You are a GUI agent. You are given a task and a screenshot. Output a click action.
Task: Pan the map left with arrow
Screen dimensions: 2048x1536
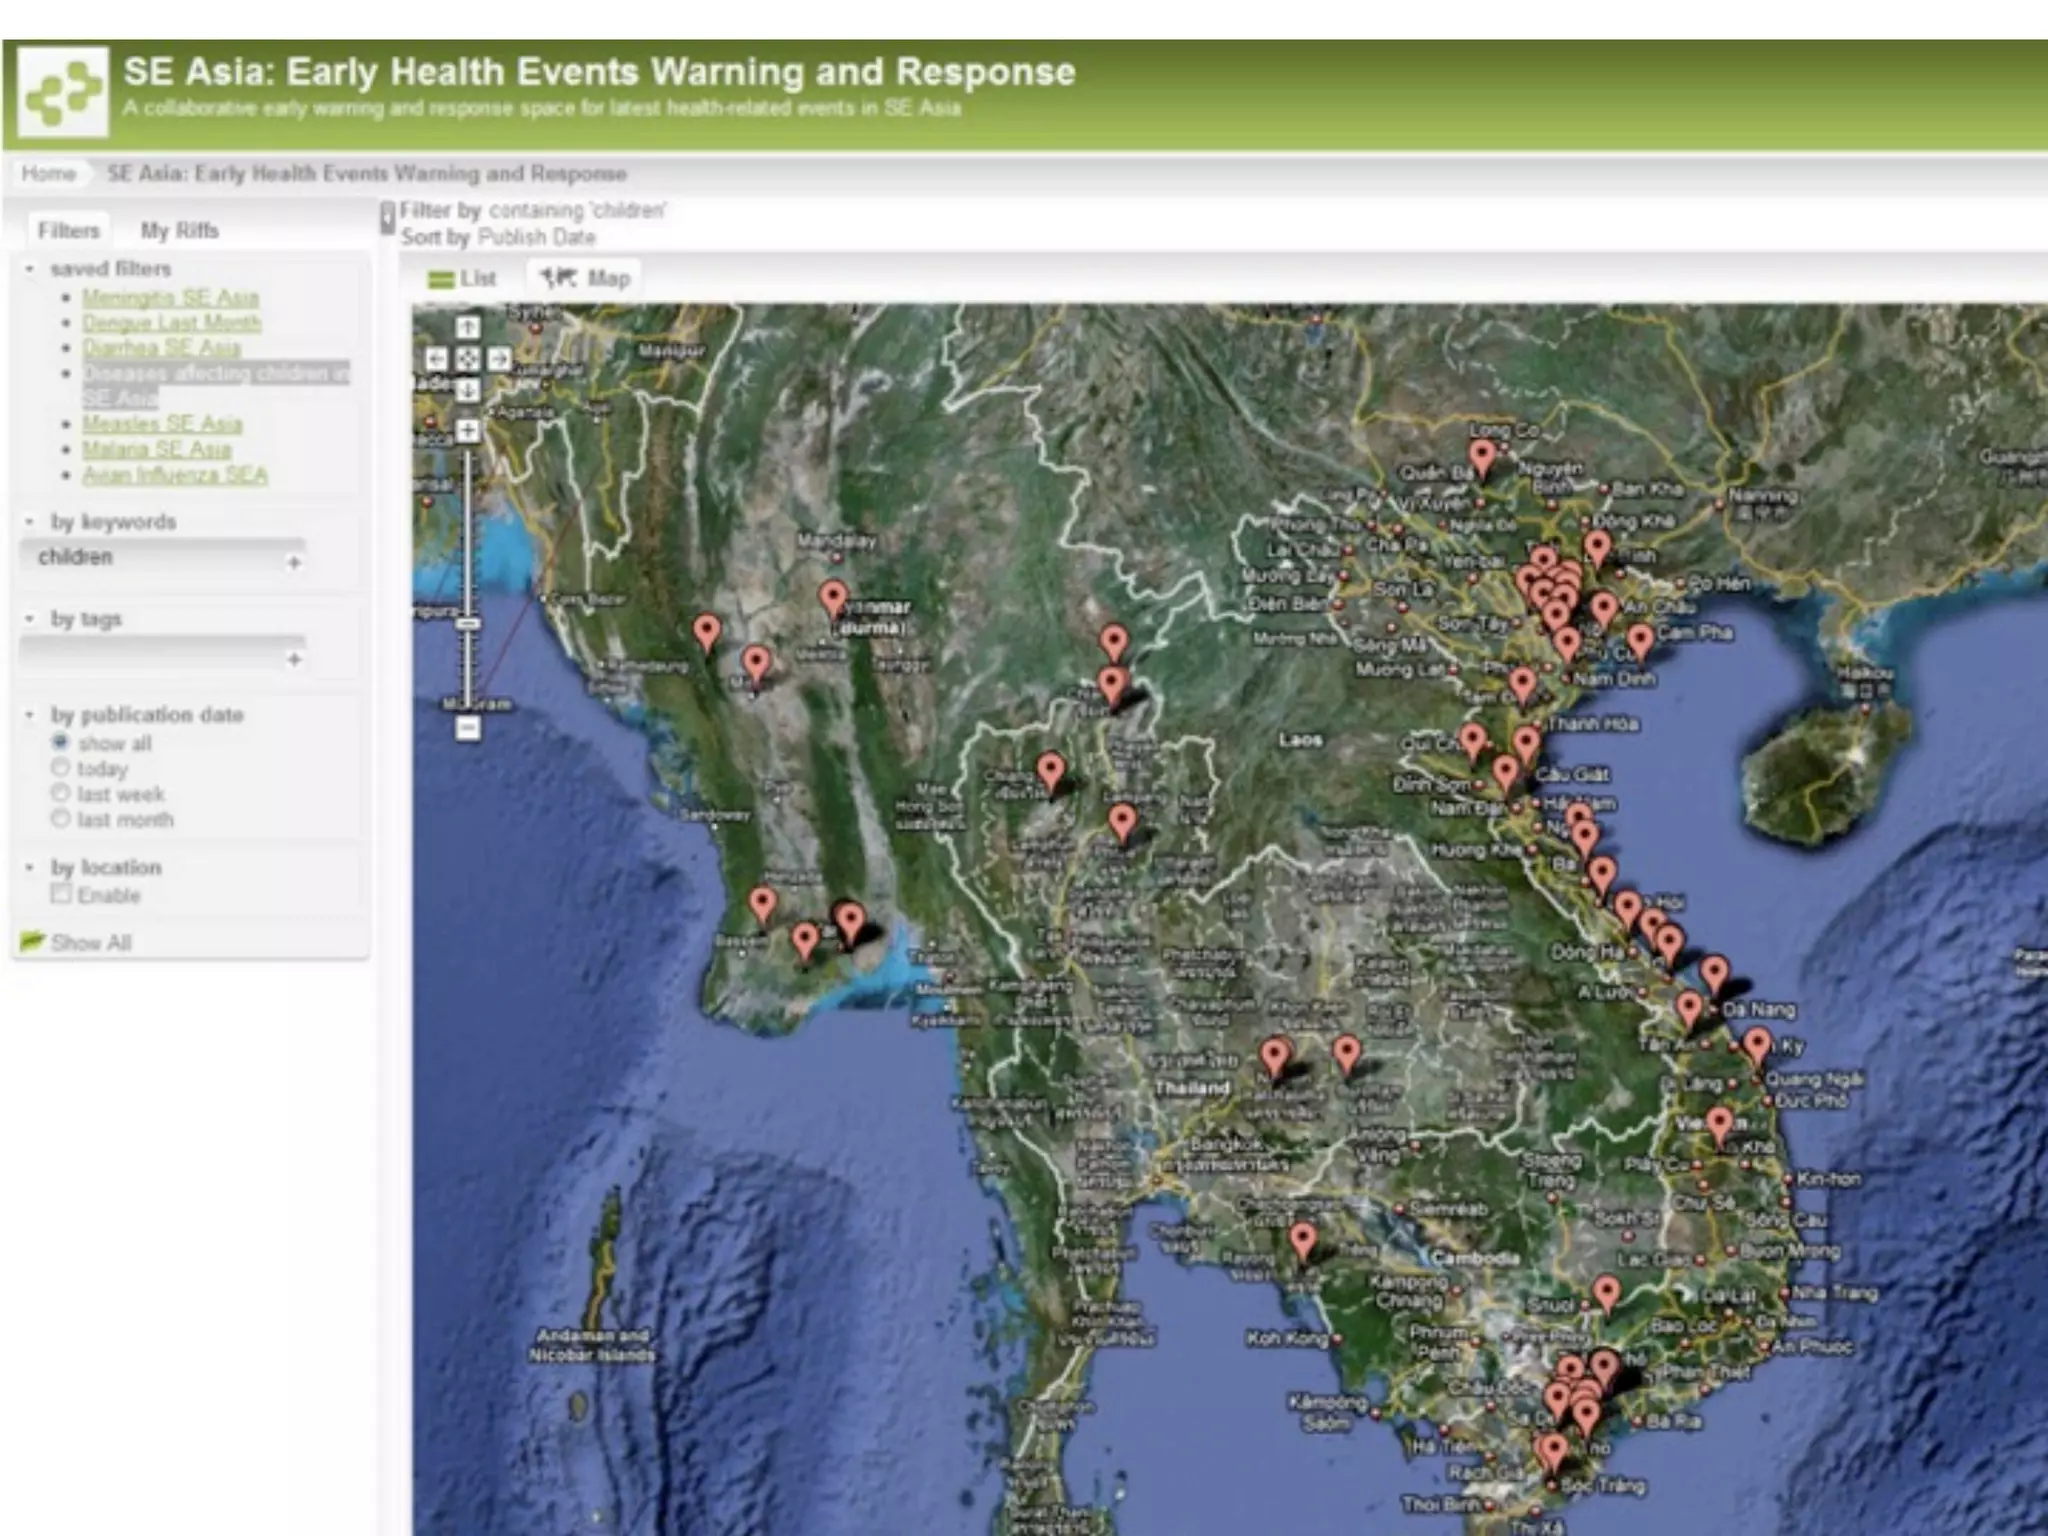coord(436,359)
